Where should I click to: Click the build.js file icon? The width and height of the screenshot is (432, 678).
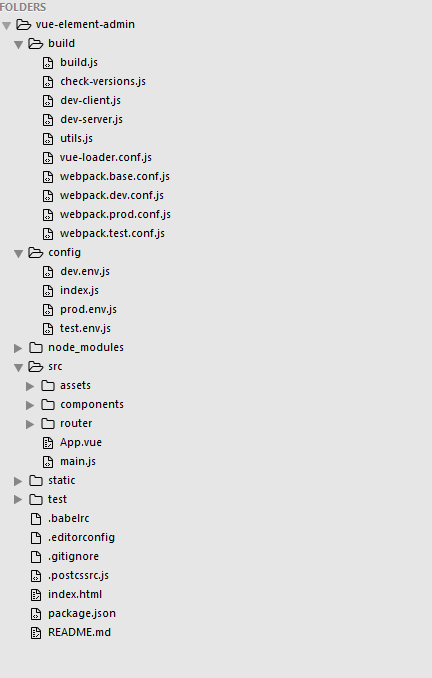48,63
